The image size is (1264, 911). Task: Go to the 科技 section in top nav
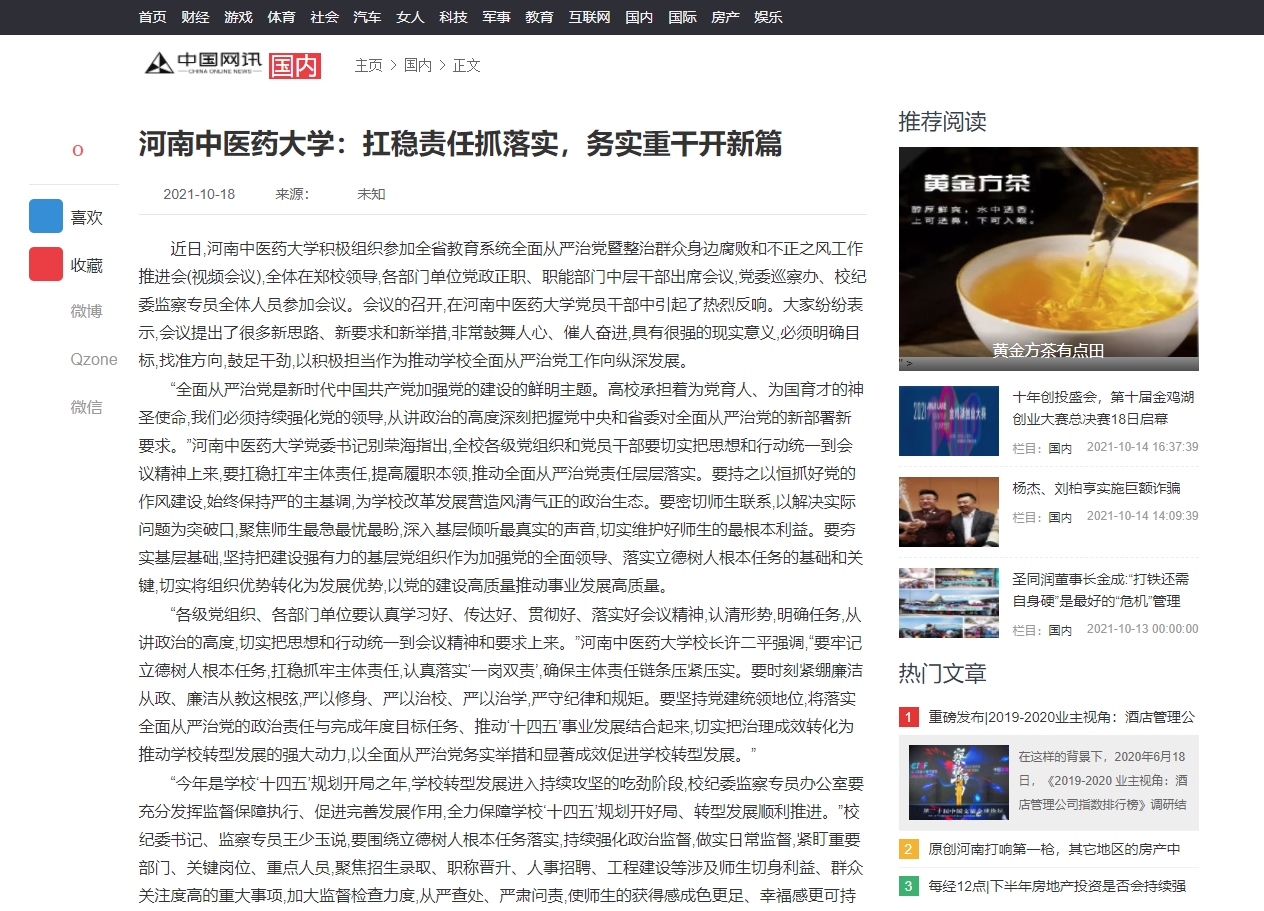(453, 17)
